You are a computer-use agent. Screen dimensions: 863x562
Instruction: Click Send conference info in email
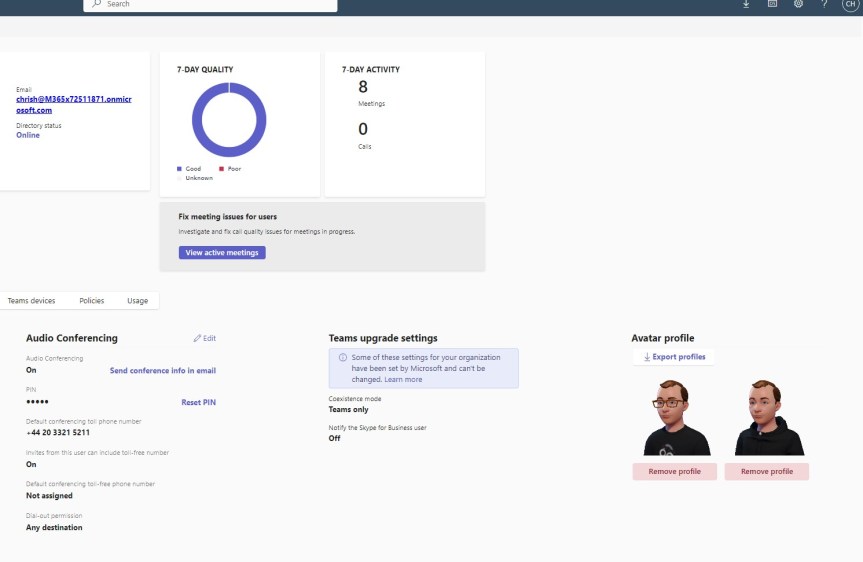click(x=163, y=370)
